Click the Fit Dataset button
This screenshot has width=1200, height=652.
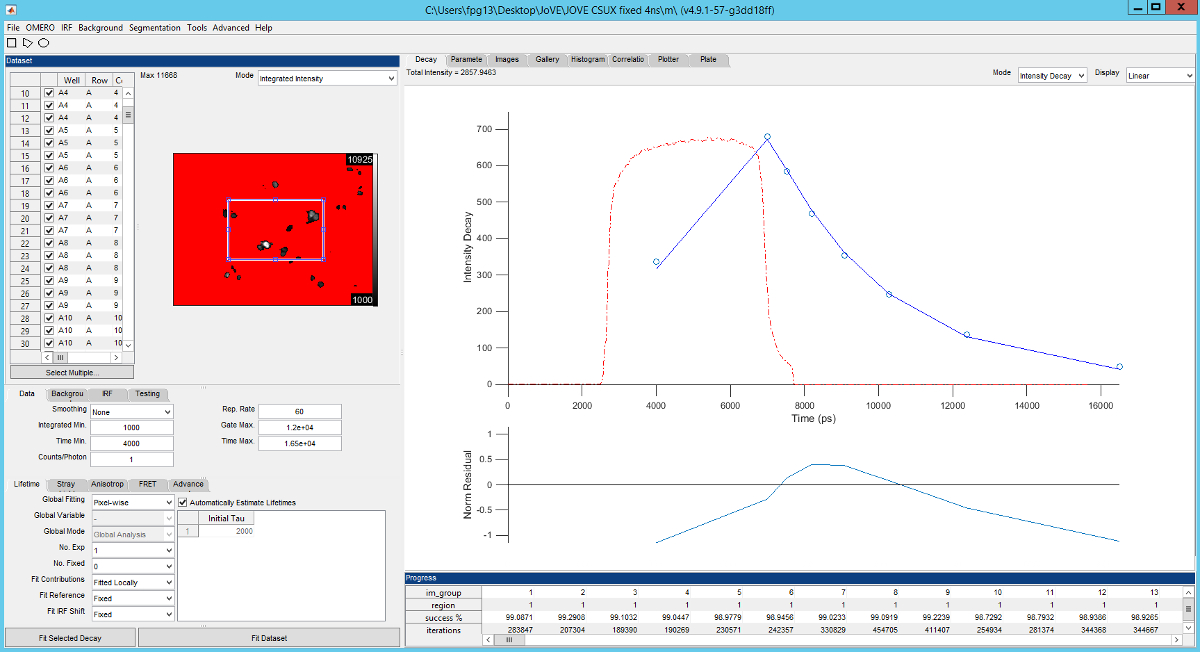266,637
